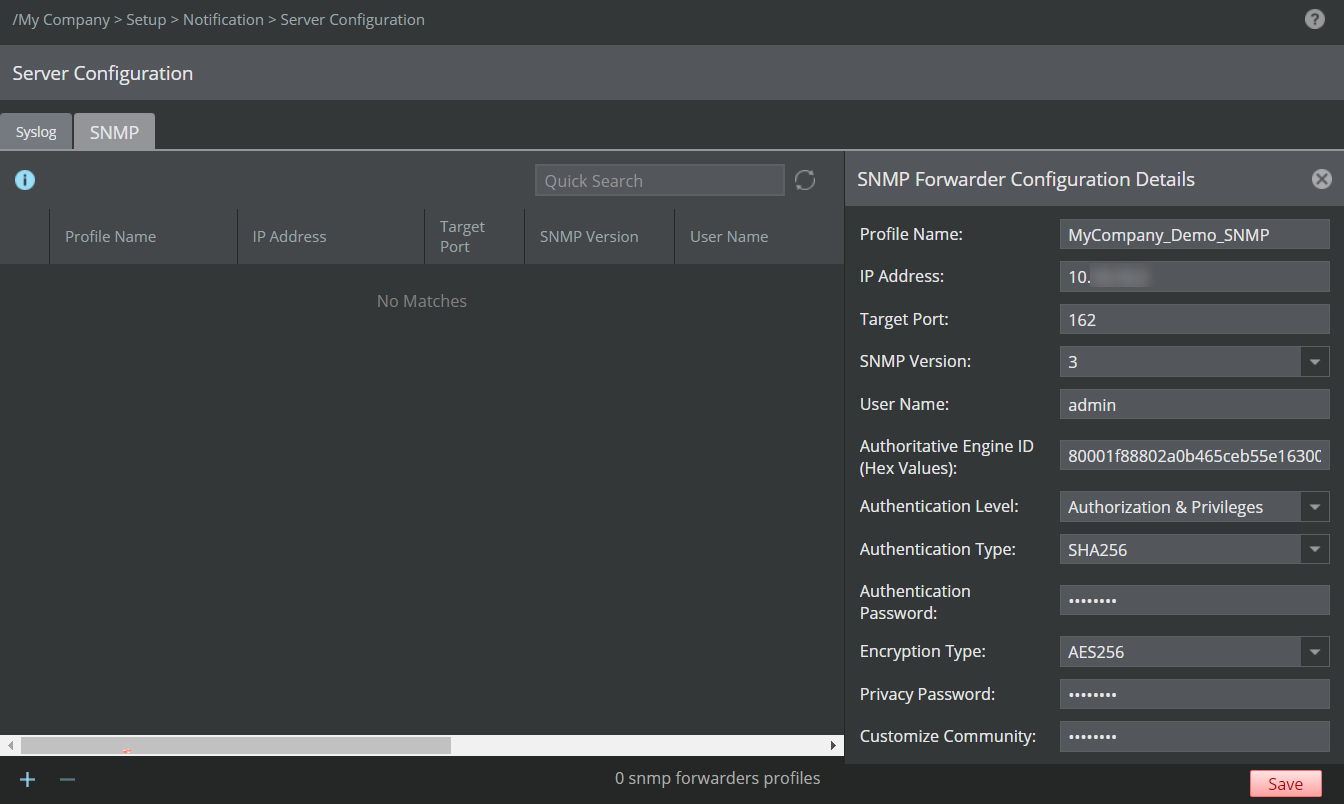Edit the Authoritative Engine ID field
The width and height of the screenshot is (1344, 804).
pyautogui.click(x=1195, y=455)
